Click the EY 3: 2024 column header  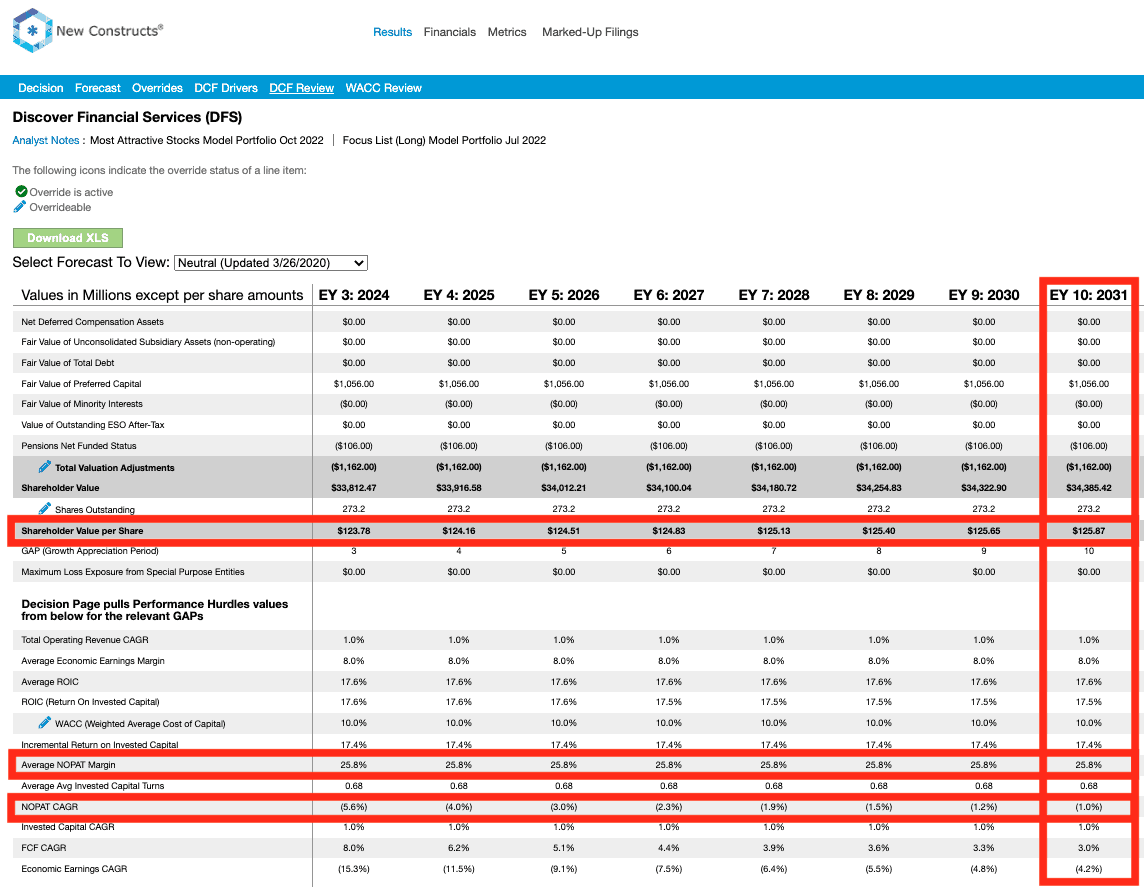[354, 295]
